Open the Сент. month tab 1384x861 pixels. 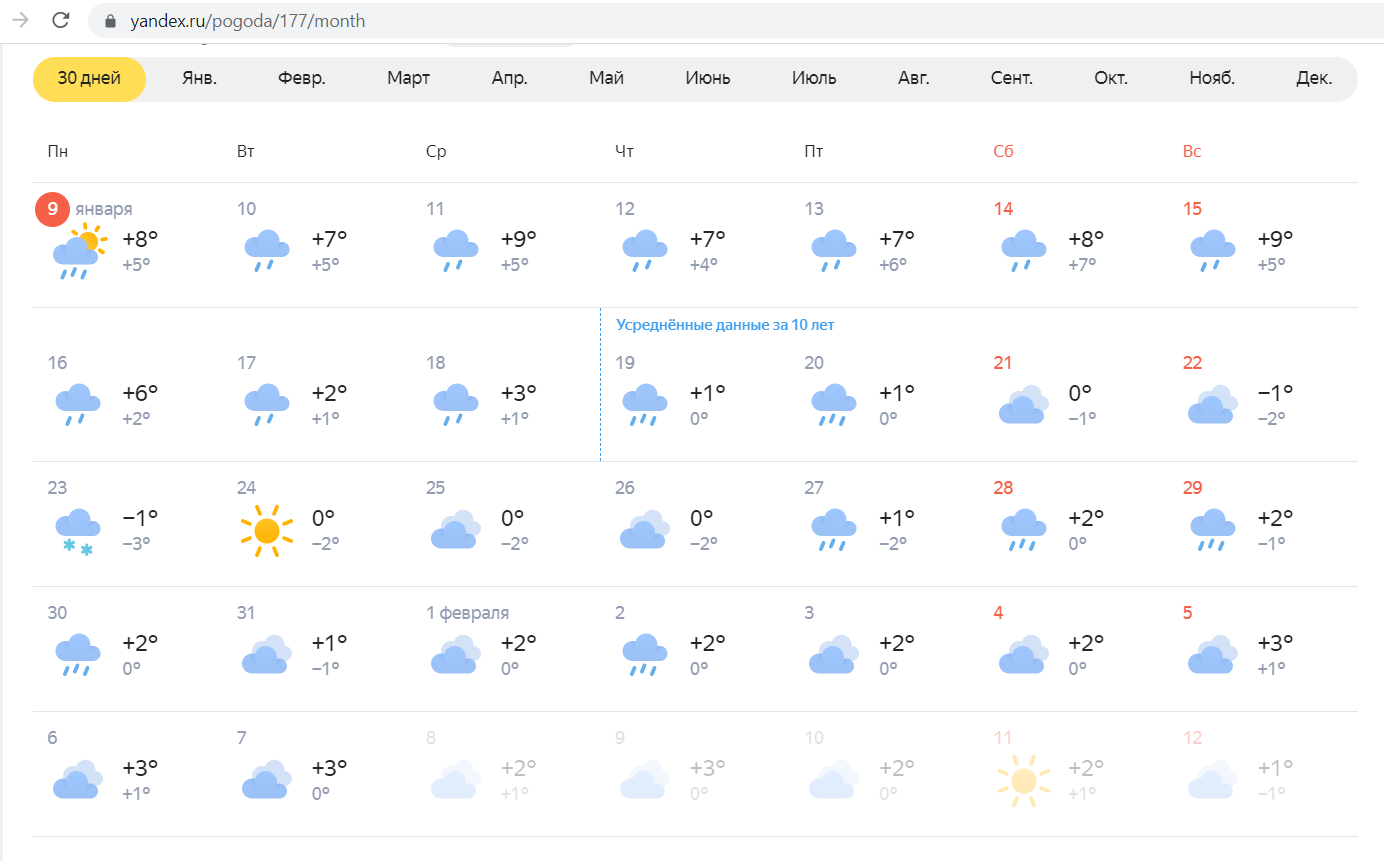tap(1012, 79)
